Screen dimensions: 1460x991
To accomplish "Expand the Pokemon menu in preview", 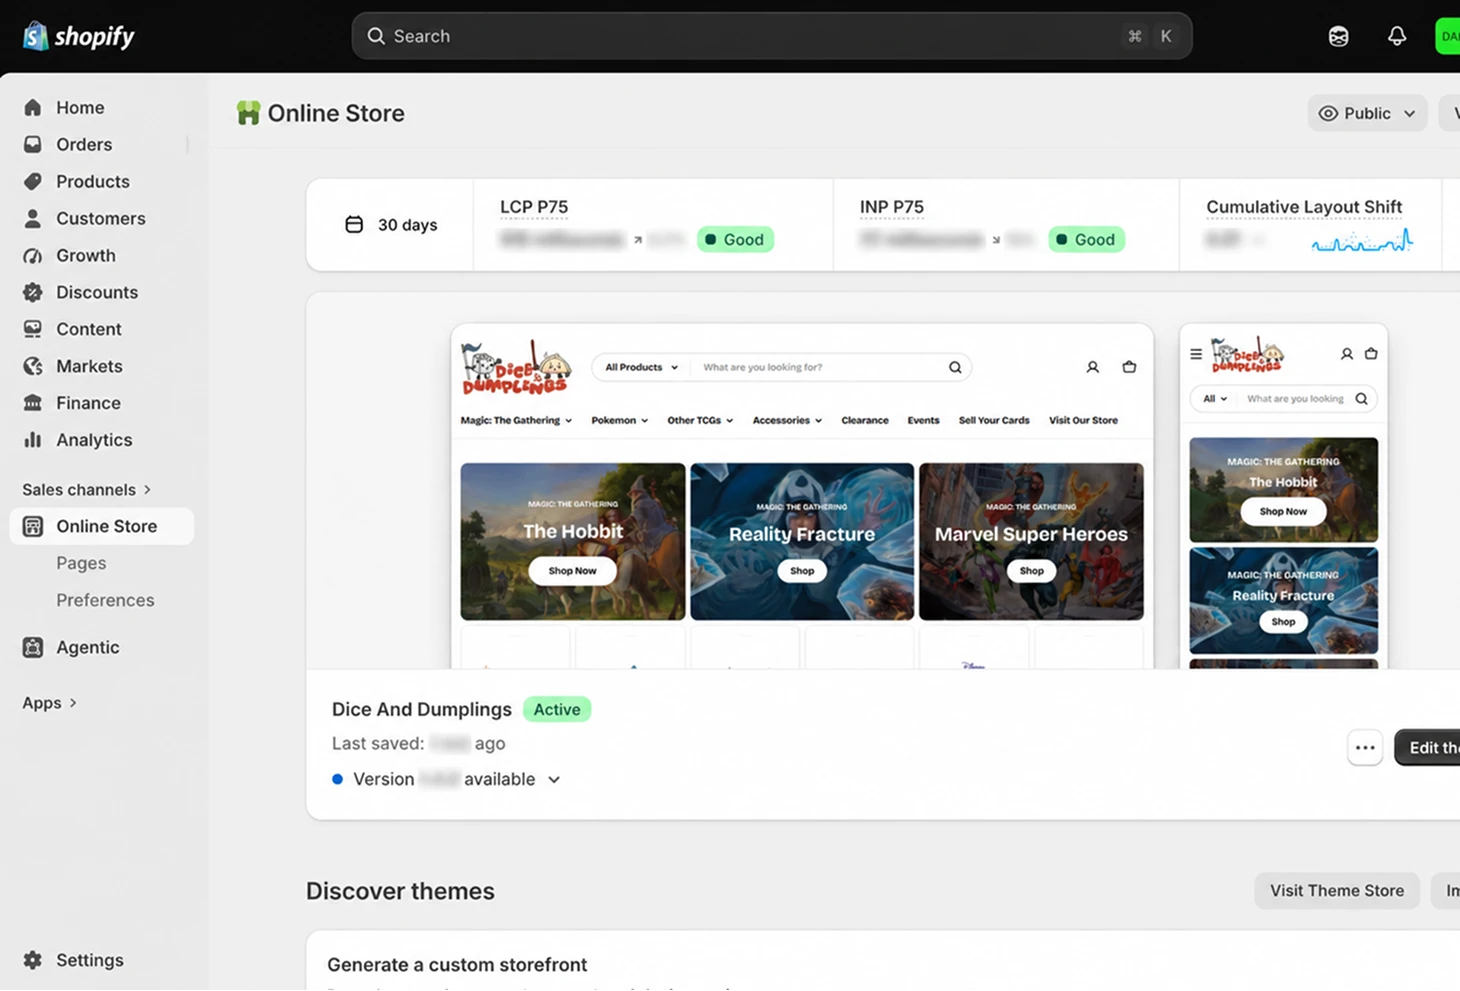I will (x=619, y=420).
